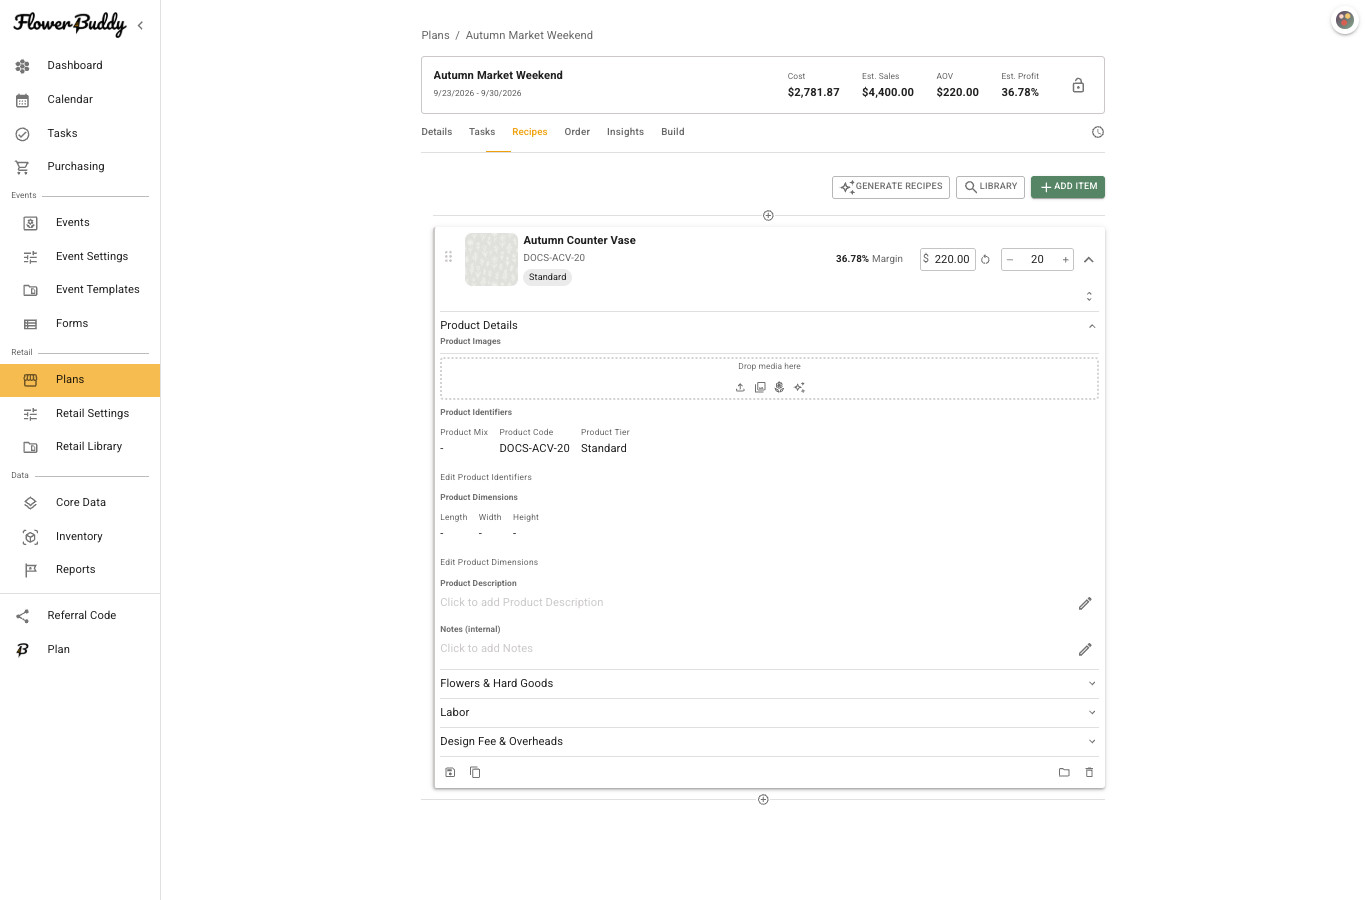
Task: Collapse the Product Details section
Action: pyautogui.click(x=1092, y=326)
